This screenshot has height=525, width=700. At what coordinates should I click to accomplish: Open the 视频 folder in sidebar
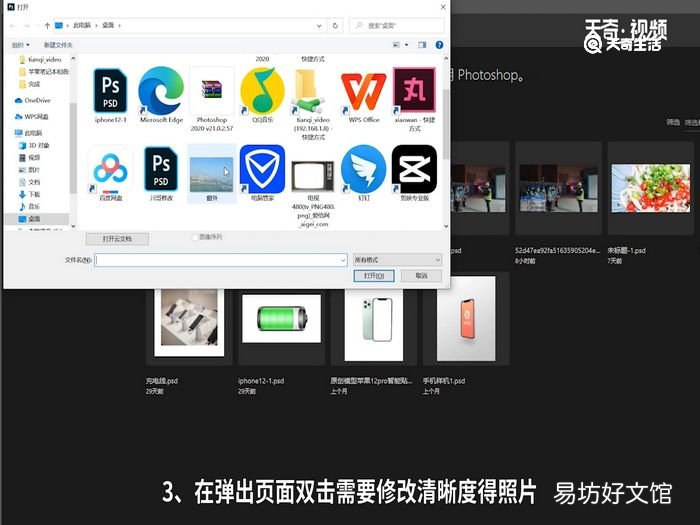point(29,158)
